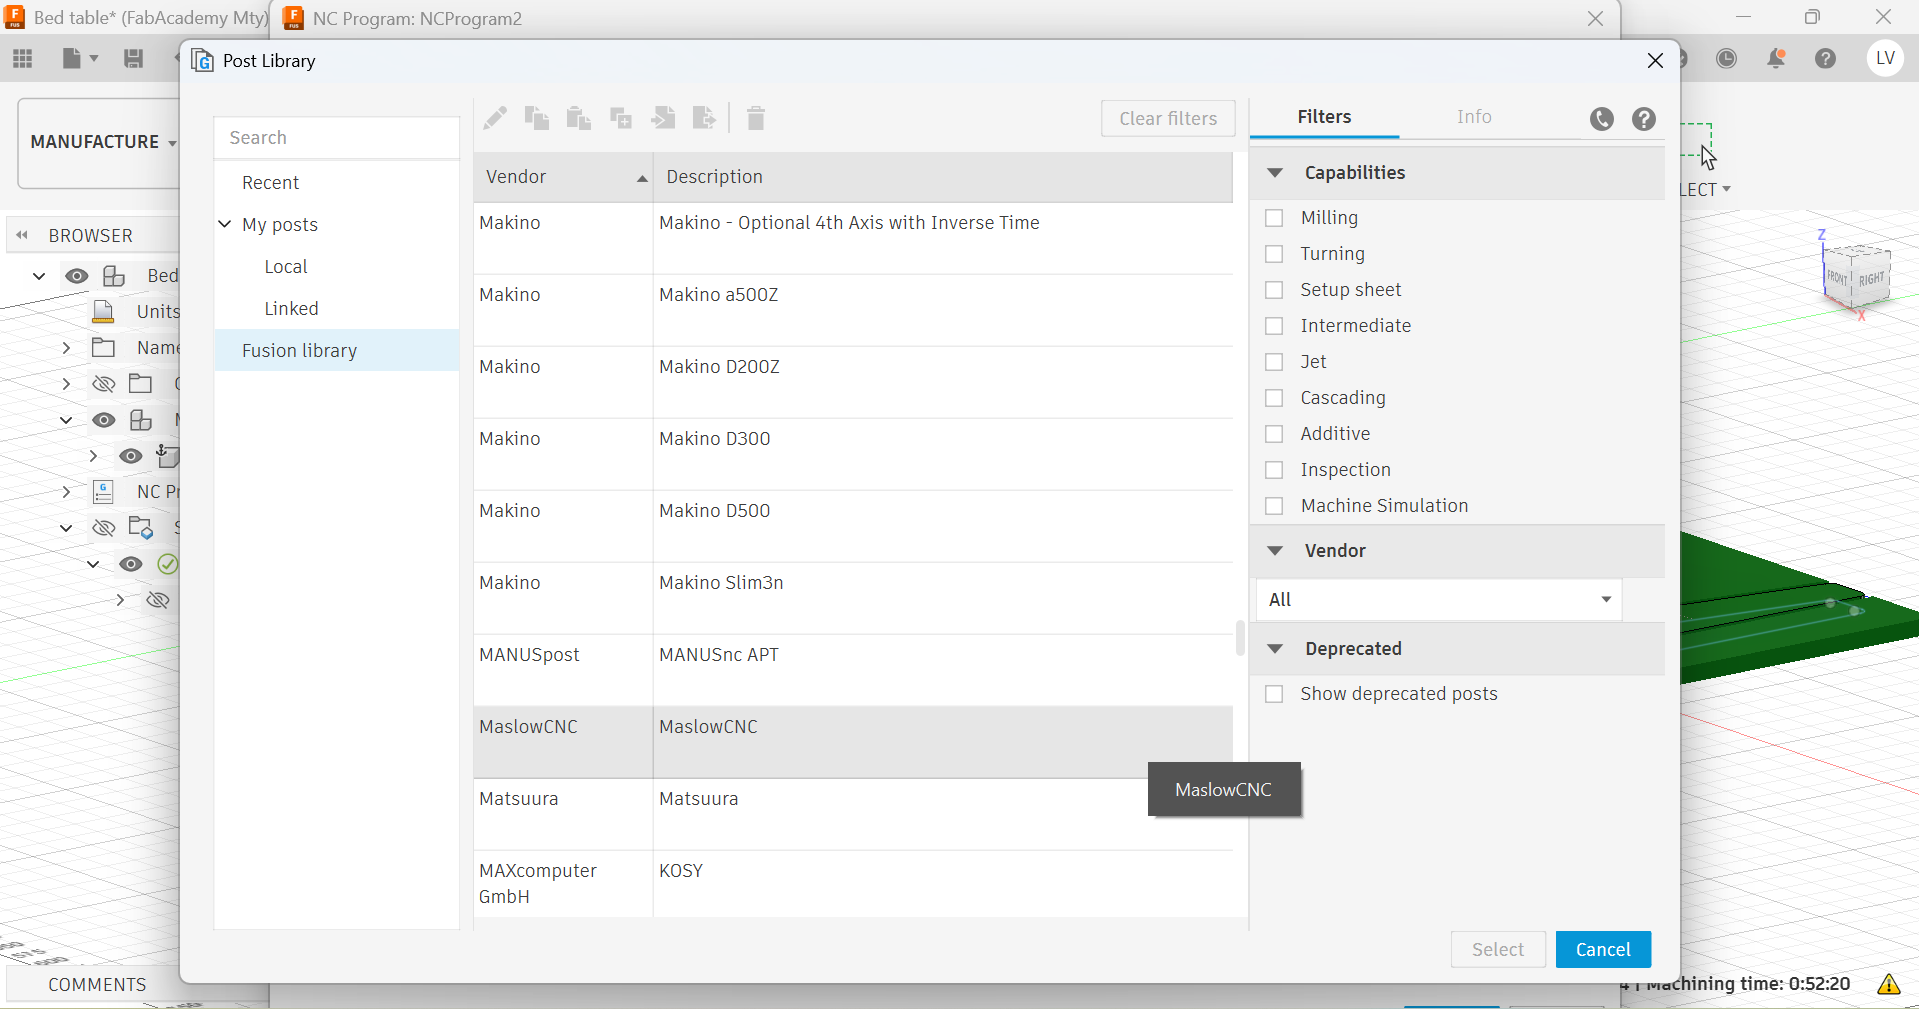
Task: Click the Named folder icon in browser
Action: pos(103,348)
